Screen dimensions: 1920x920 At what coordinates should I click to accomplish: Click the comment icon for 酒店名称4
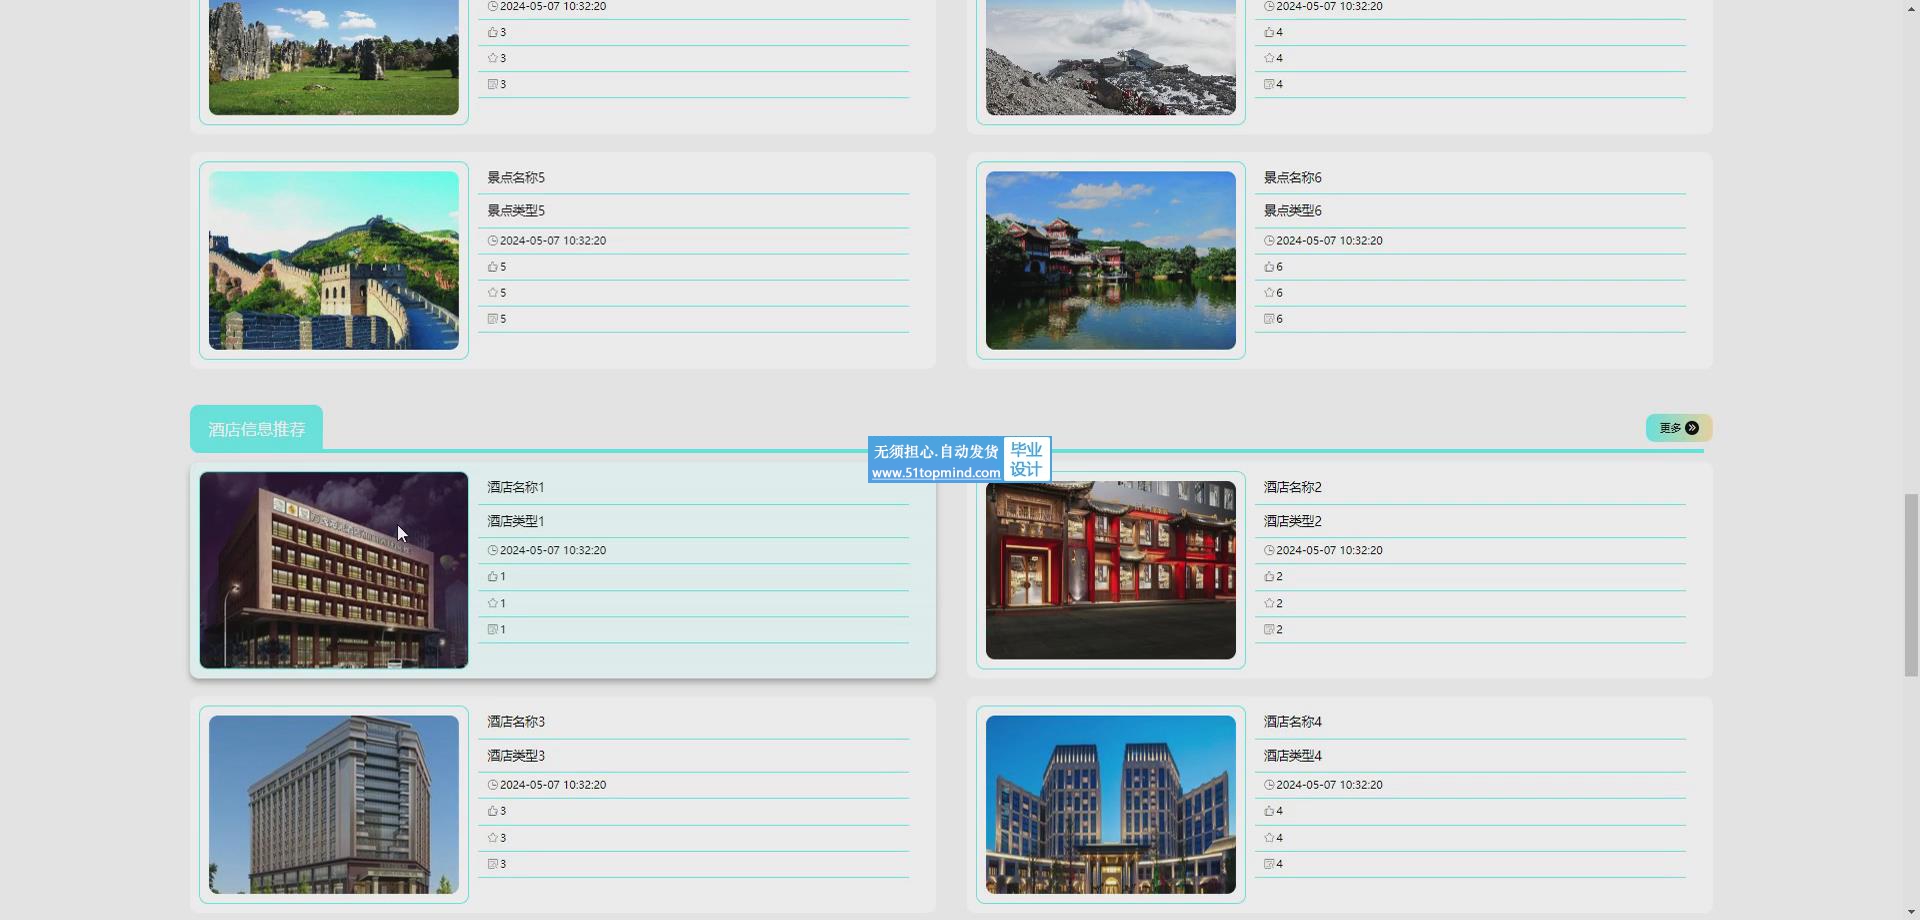[1269, 864]
